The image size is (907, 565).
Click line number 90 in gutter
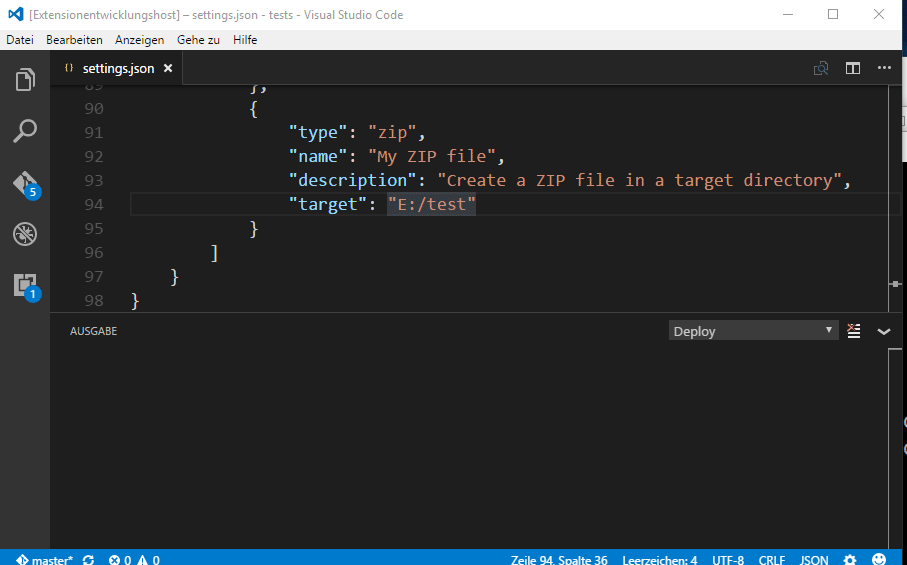[x=94, y=109]
